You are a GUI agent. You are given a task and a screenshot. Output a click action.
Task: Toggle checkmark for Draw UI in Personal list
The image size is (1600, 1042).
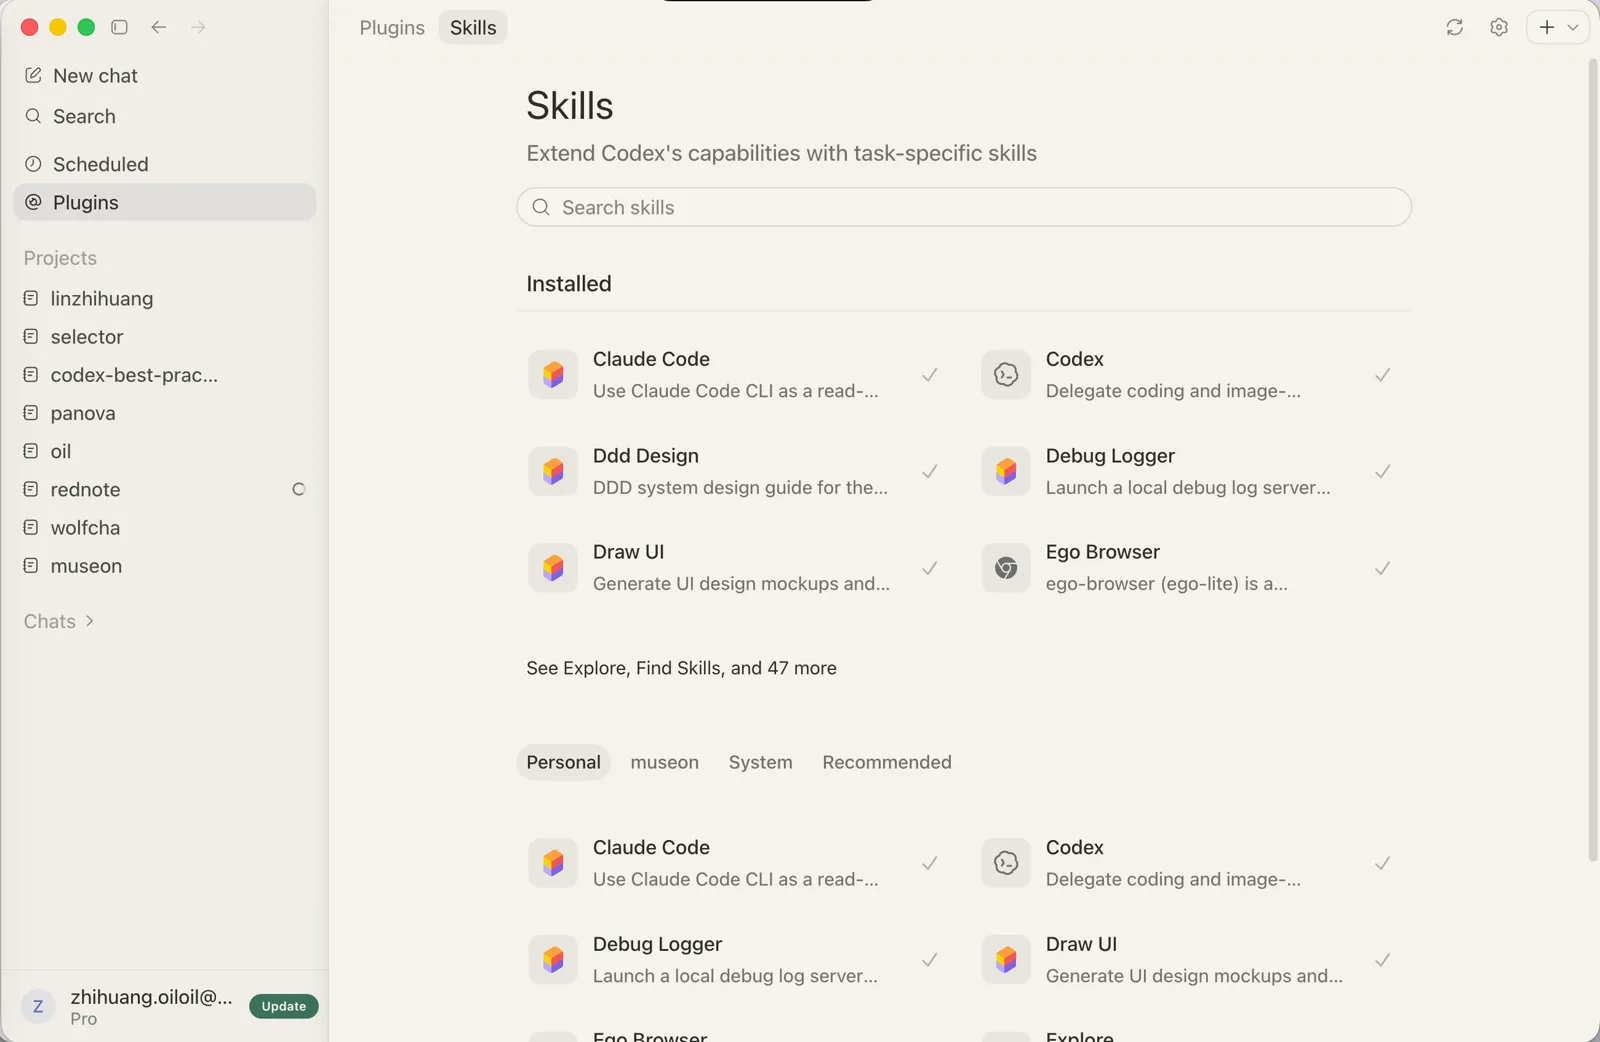1383,960
